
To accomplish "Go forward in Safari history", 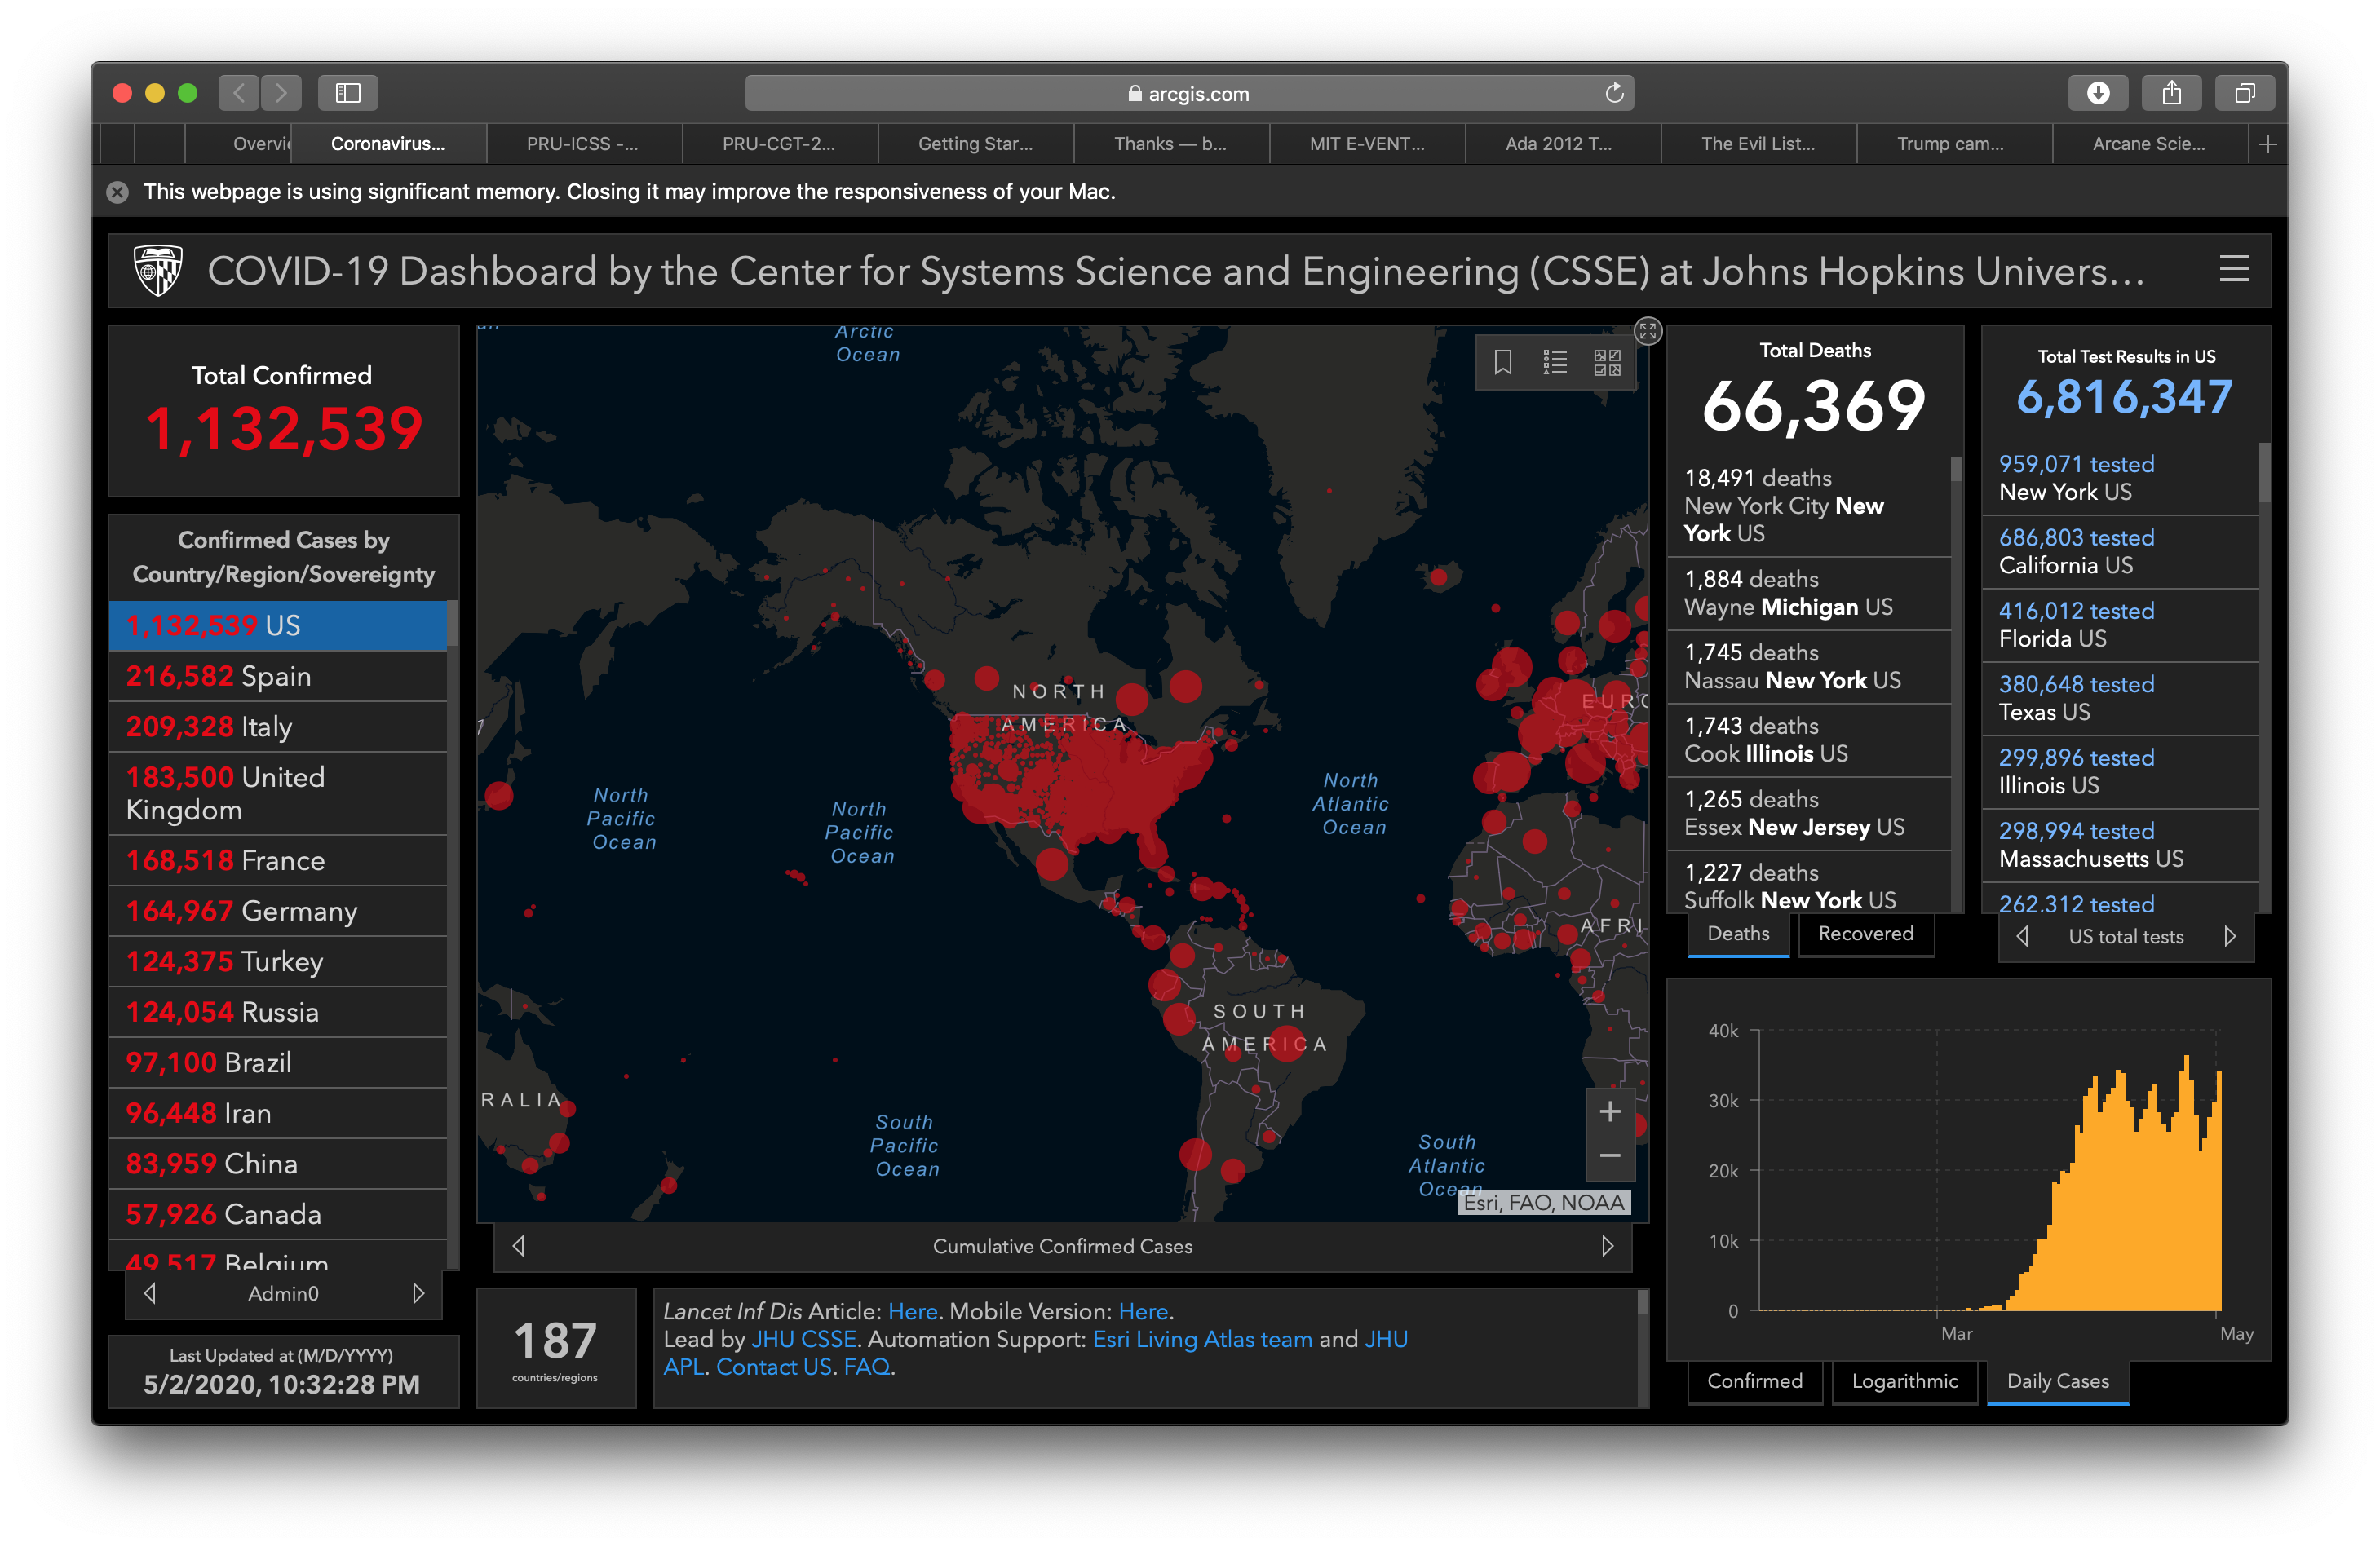I will (281, 93).
